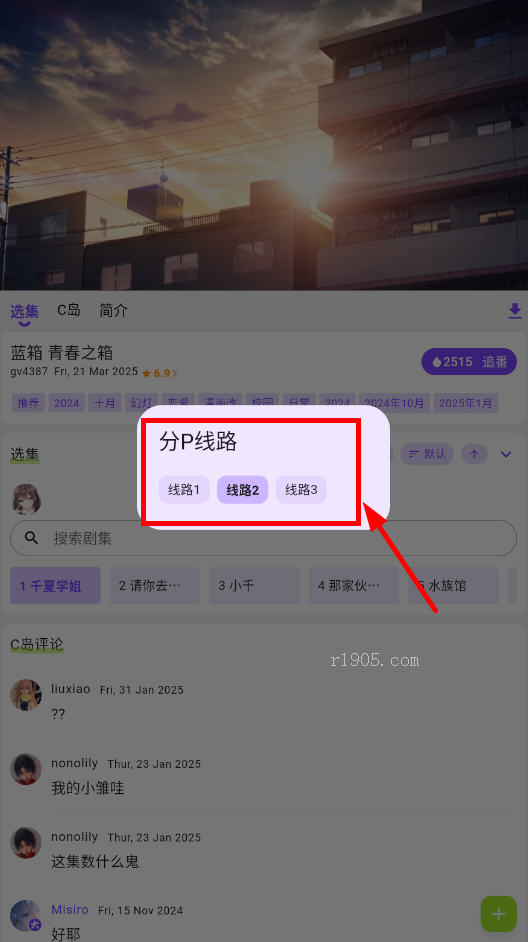Tap the download icon beside the tabs
The image size is (528, 942).
coord(515,311)
